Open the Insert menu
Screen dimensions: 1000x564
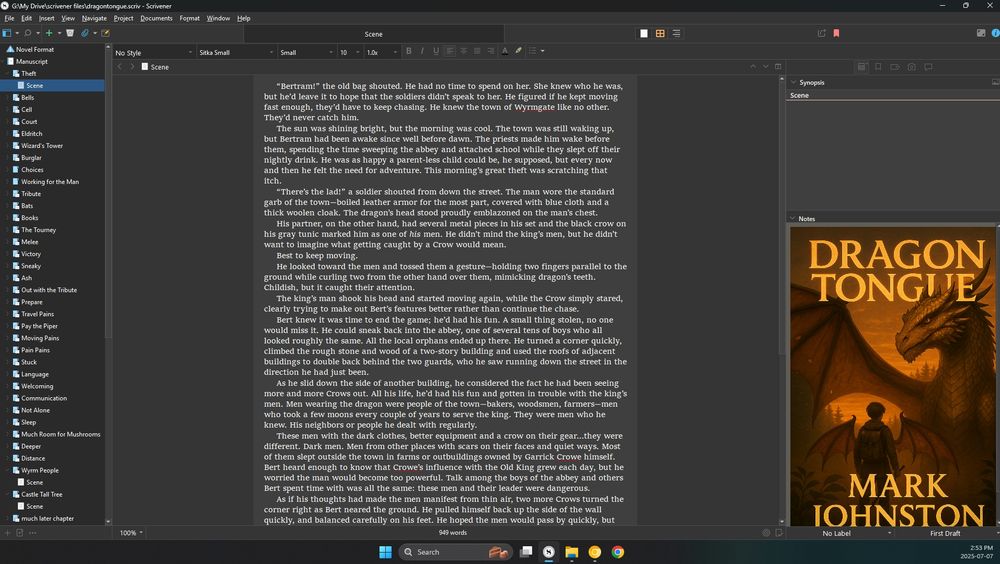pos(47,18)
